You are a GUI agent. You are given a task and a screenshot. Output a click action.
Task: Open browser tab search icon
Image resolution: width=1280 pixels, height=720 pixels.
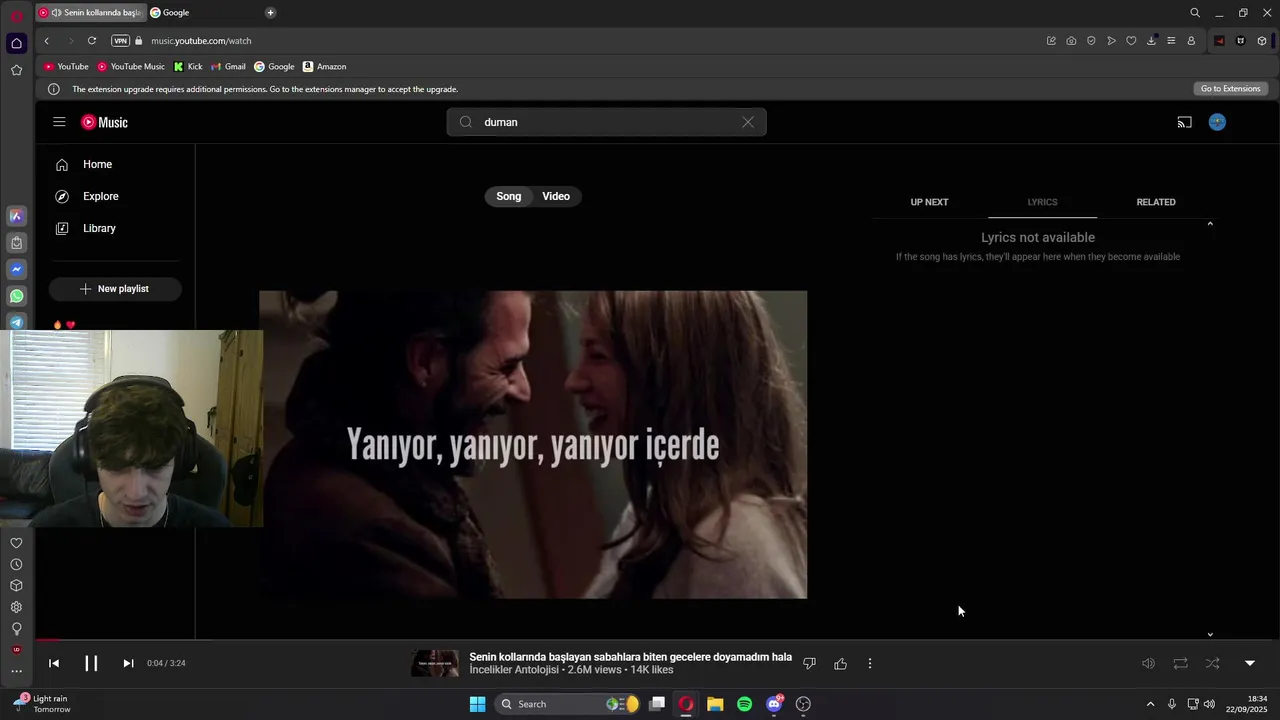coord(1194,13)
